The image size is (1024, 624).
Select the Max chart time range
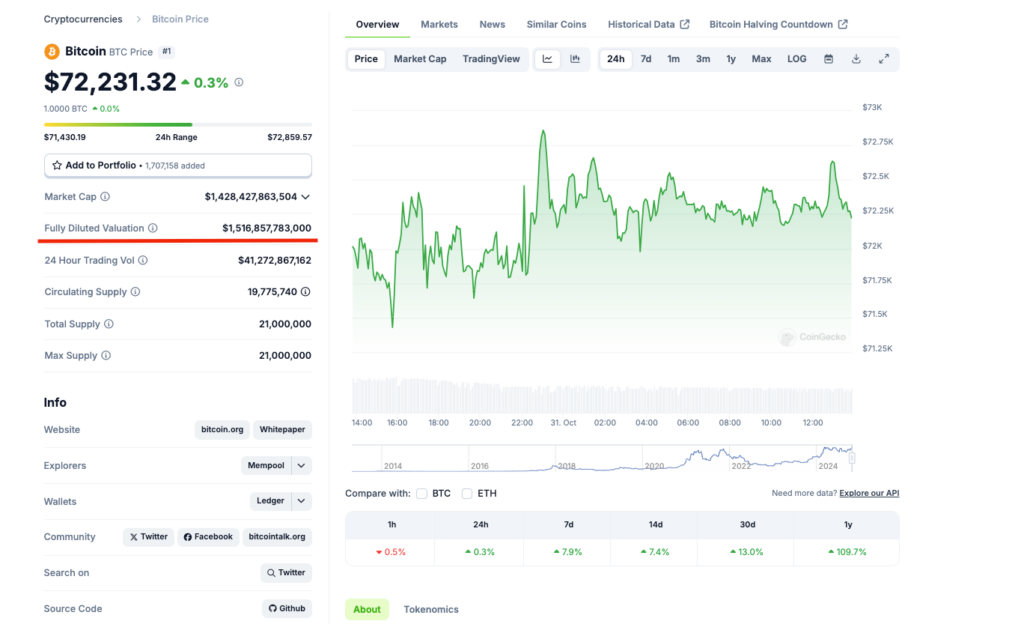coord(761,59)
